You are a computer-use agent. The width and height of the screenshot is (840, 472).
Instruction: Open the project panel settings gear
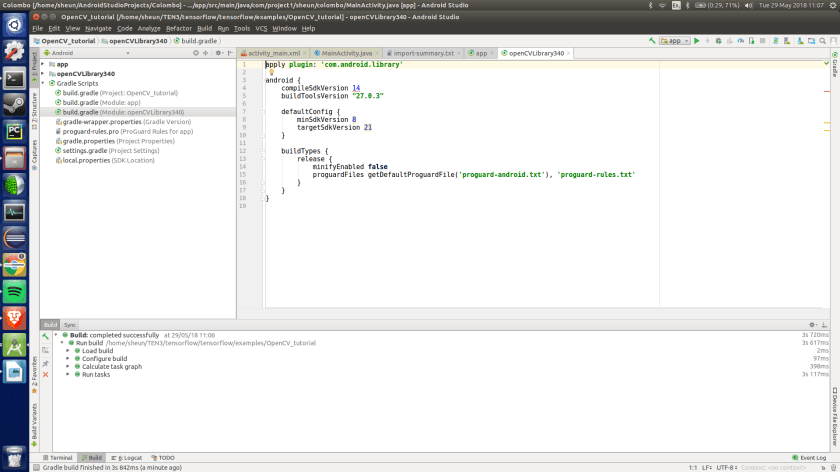pyautogui.click(x=216, y=53)
